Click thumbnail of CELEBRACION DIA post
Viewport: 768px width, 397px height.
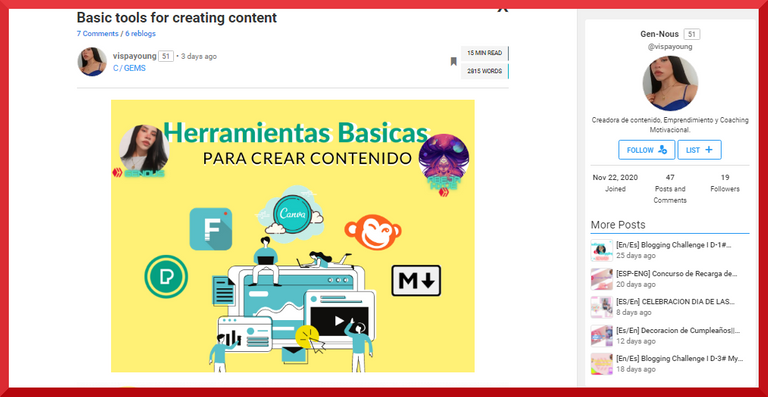tap(601, 307)
